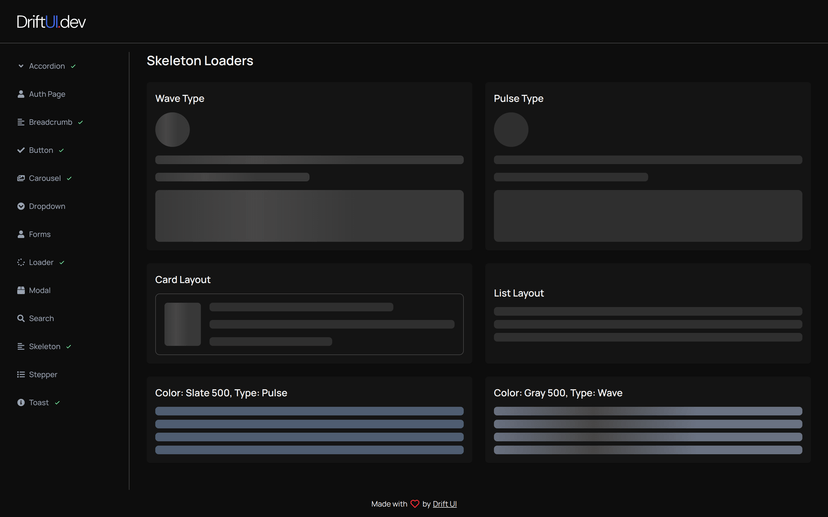This screenshot has height=517, width=828.
Task: Click the Card Layout square image placeholder
Action: (x=182, y=324)
